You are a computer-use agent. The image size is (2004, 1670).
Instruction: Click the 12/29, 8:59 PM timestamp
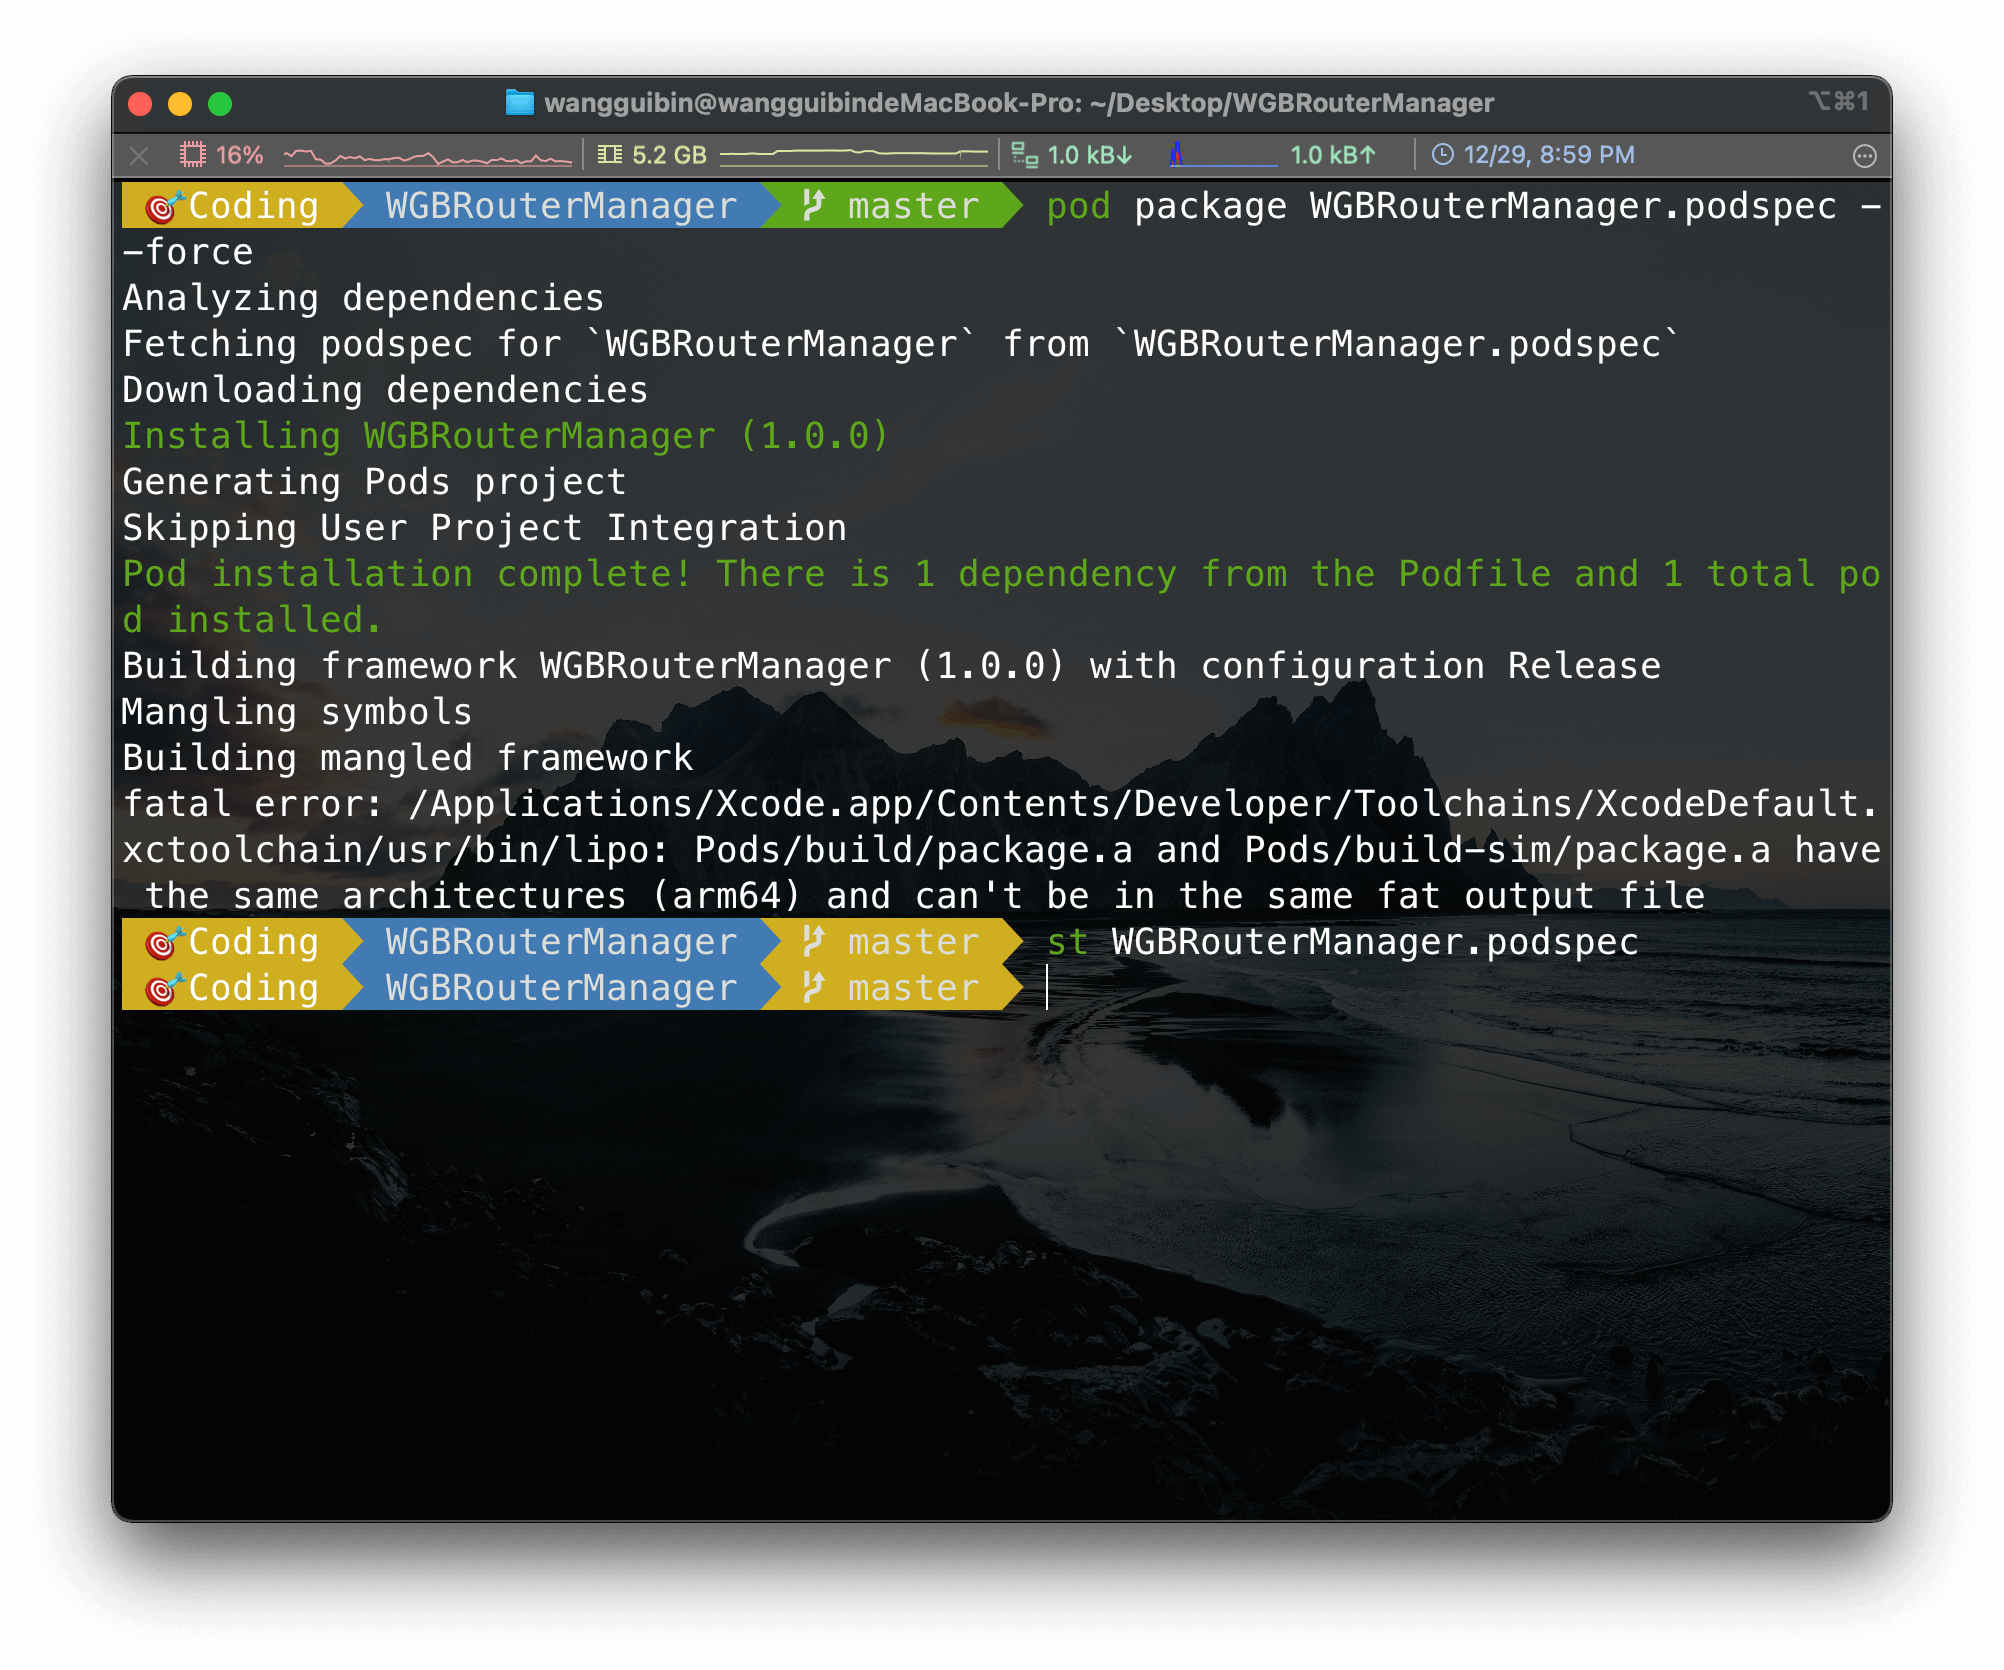[1549, 155]
